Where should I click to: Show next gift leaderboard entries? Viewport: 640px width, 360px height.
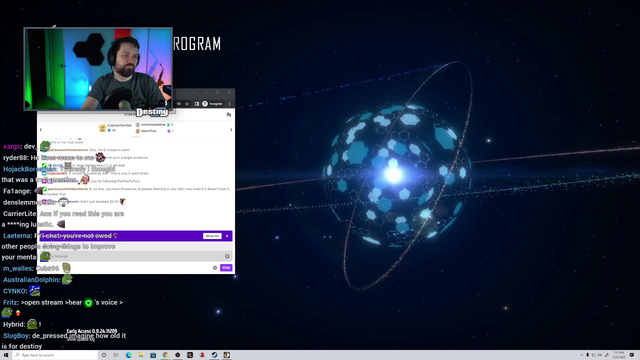[x=231, y=130]
